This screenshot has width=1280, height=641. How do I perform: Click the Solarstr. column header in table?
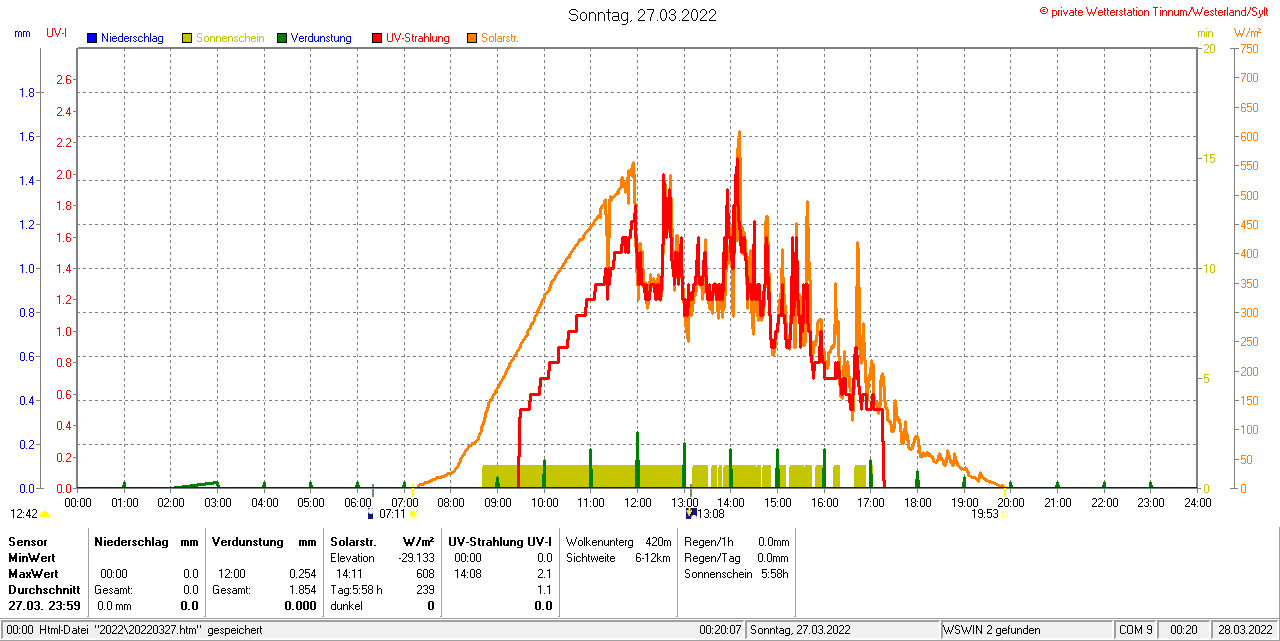point(353,541)
